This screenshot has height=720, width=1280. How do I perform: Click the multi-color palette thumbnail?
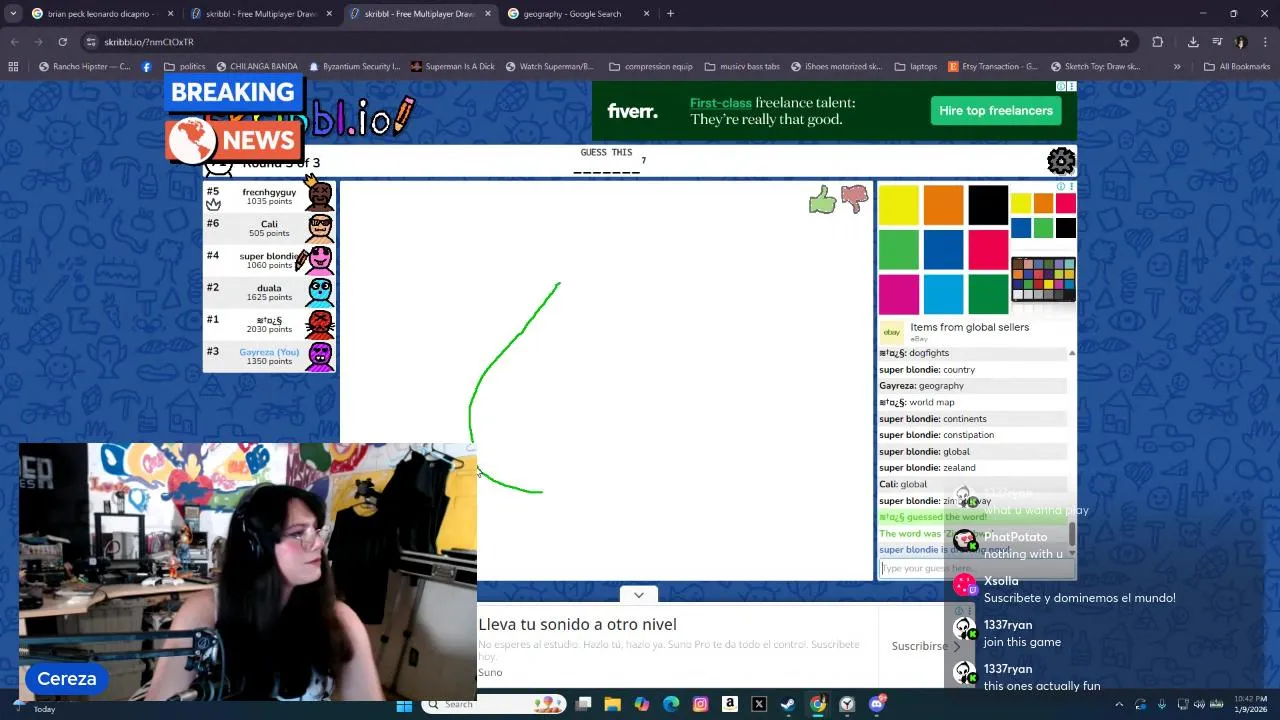click(1043, 278)
